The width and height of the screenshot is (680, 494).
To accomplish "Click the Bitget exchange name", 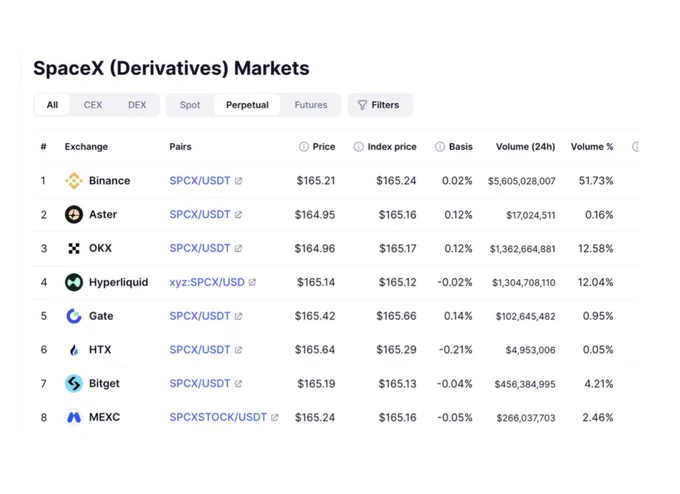I will click(x=104, y=383).
